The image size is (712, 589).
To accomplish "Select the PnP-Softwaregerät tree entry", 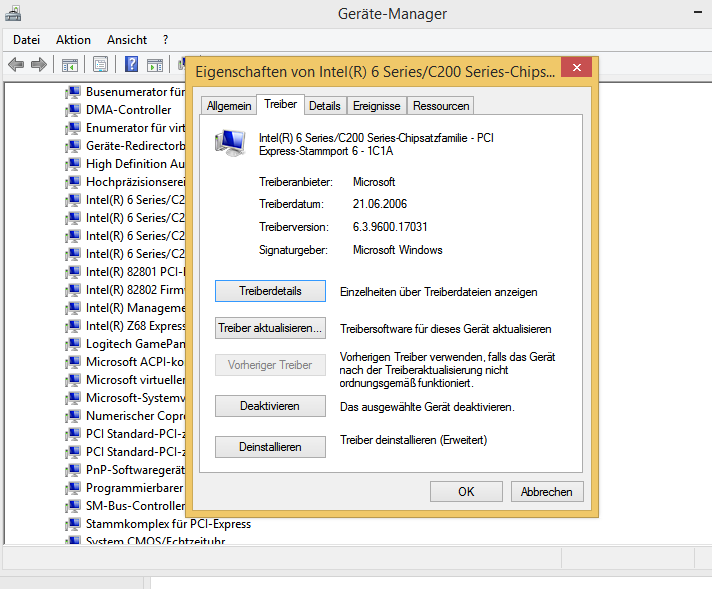I will pos(135,470).
